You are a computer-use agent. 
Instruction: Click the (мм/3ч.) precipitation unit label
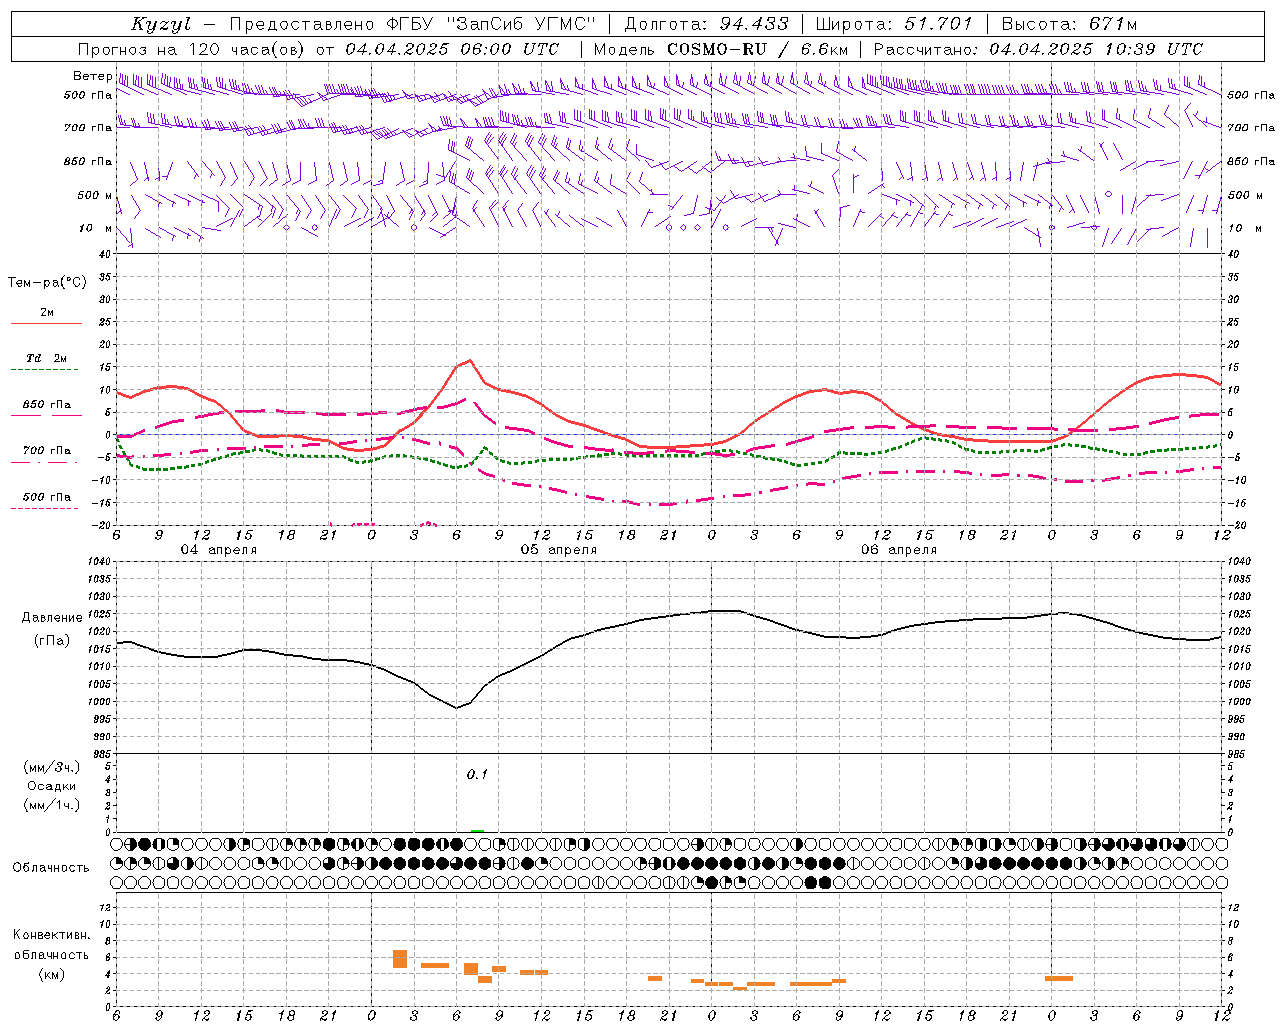(x=52, y=767)
